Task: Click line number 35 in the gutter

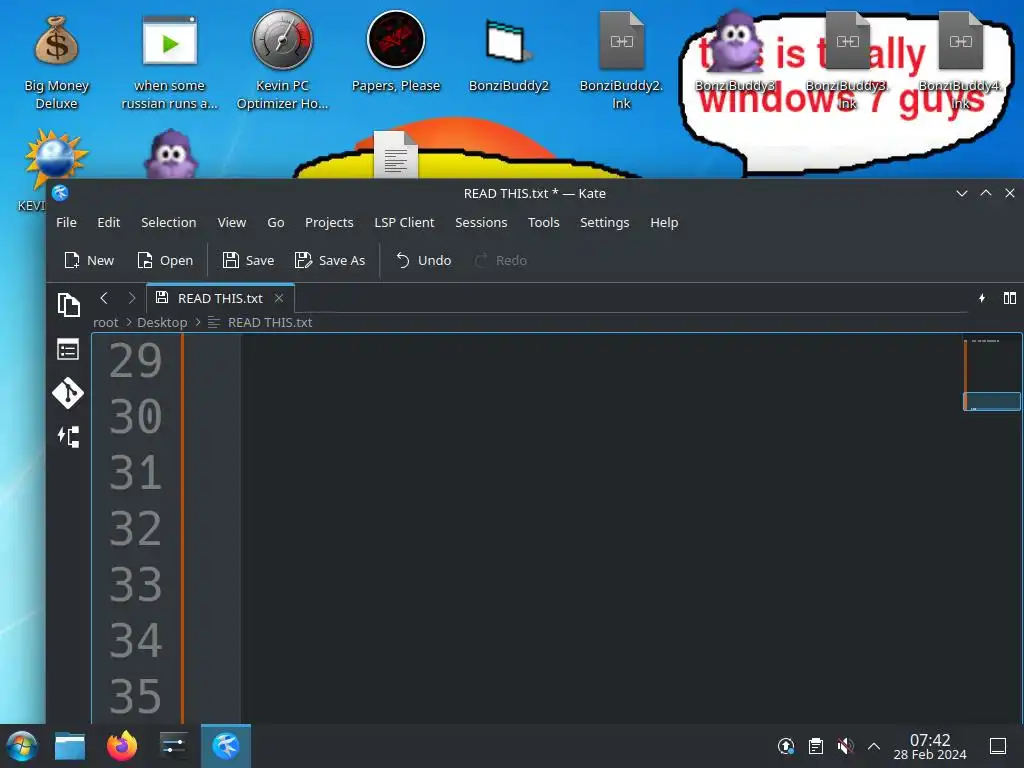Action: 135,697
